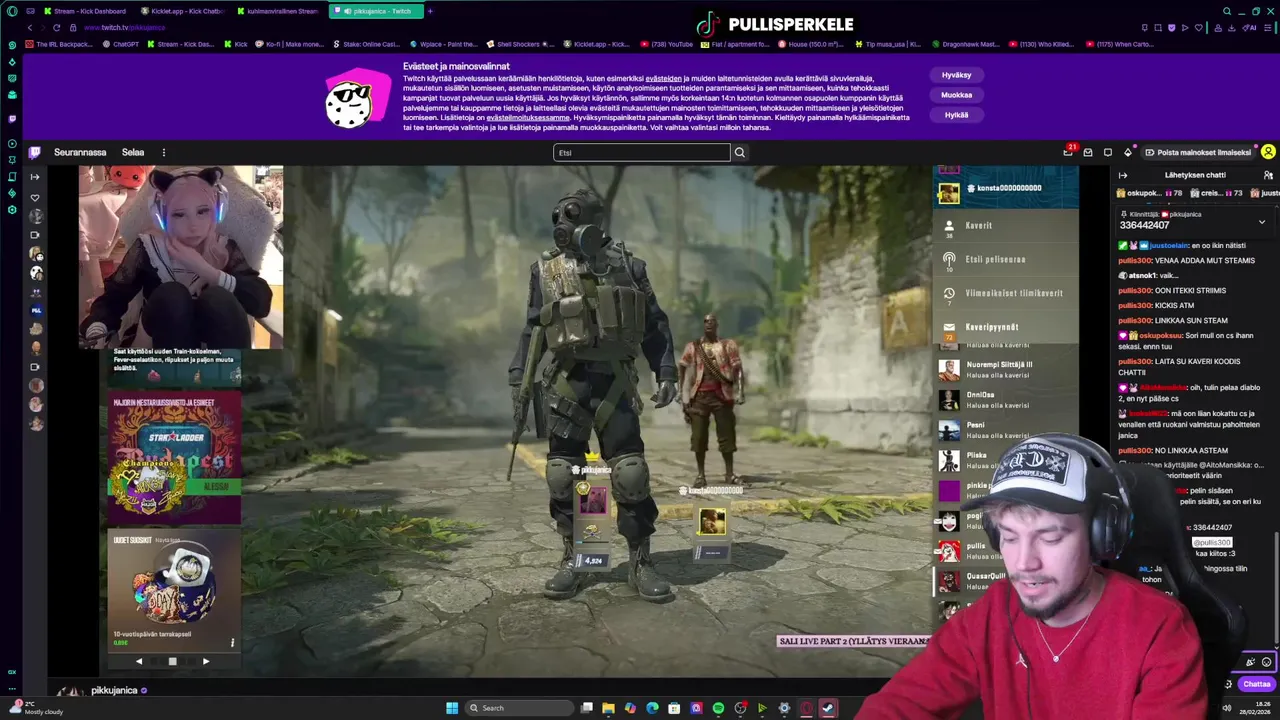Click Kaveripyynnöt in game friends panel
Screen dimensions: 1280x720
[1005, 327]
